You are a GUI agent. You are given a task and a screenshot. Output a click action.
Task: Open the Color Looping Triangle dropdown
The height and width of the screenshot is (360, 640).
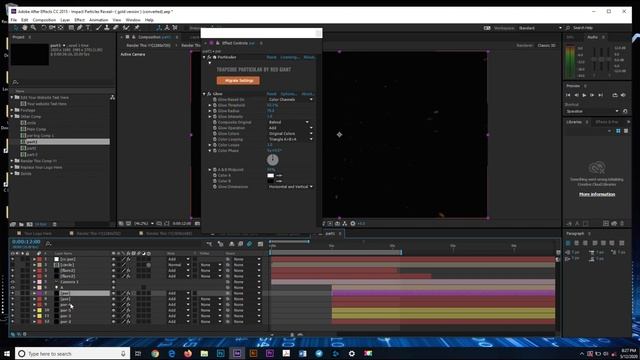point(291,140)
